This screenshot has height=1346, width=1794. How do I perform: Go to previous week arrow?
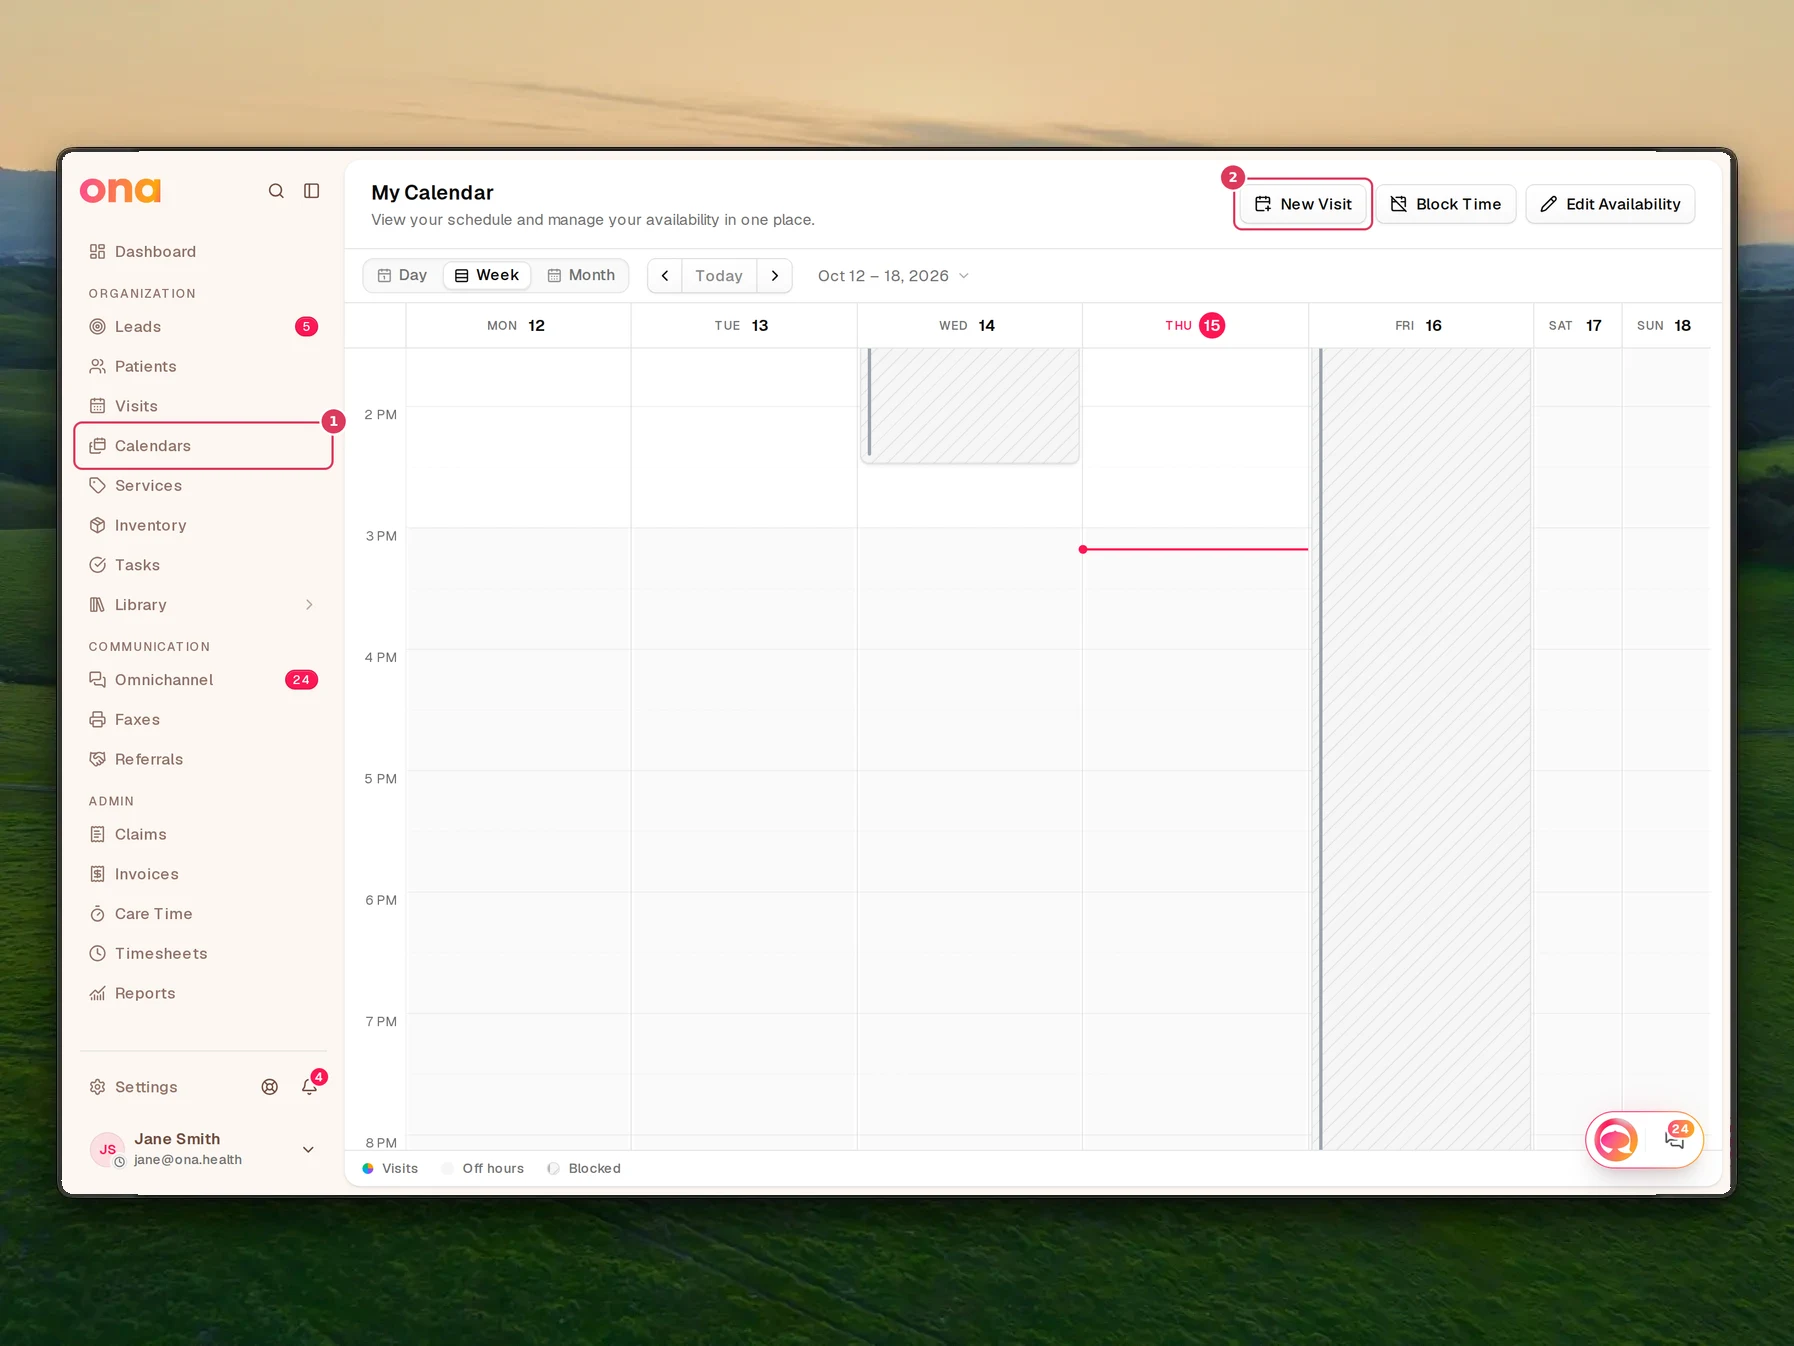(x=665, y=276)
